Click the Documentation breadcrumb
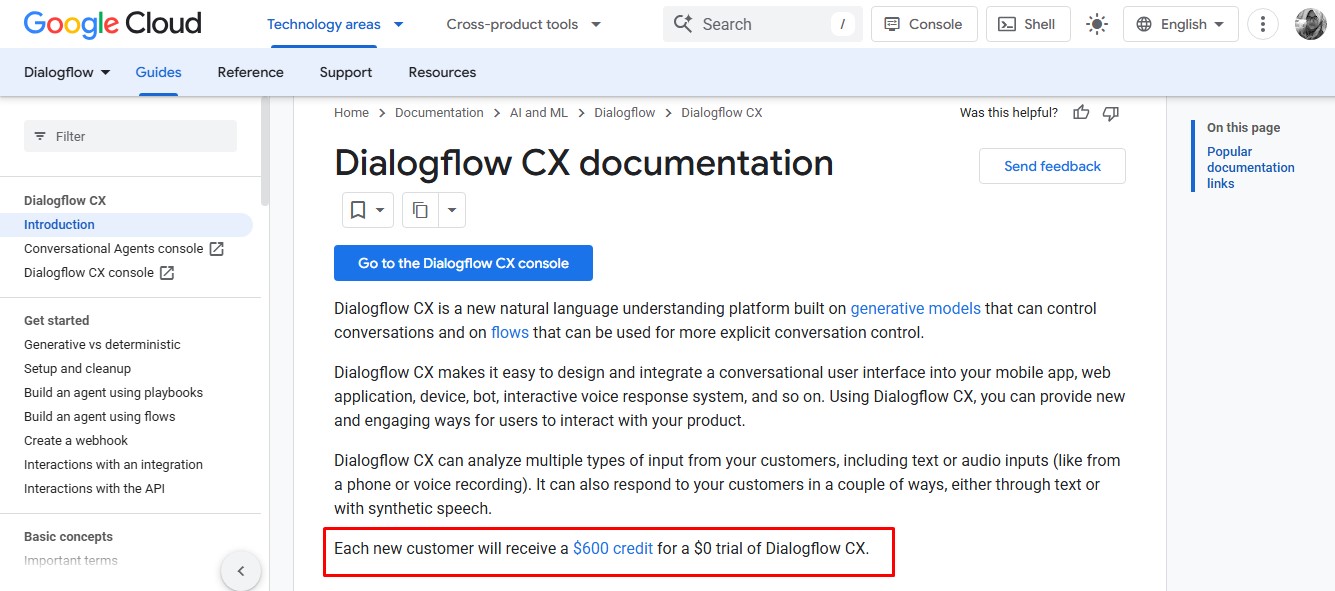 [x=439, y=113]
